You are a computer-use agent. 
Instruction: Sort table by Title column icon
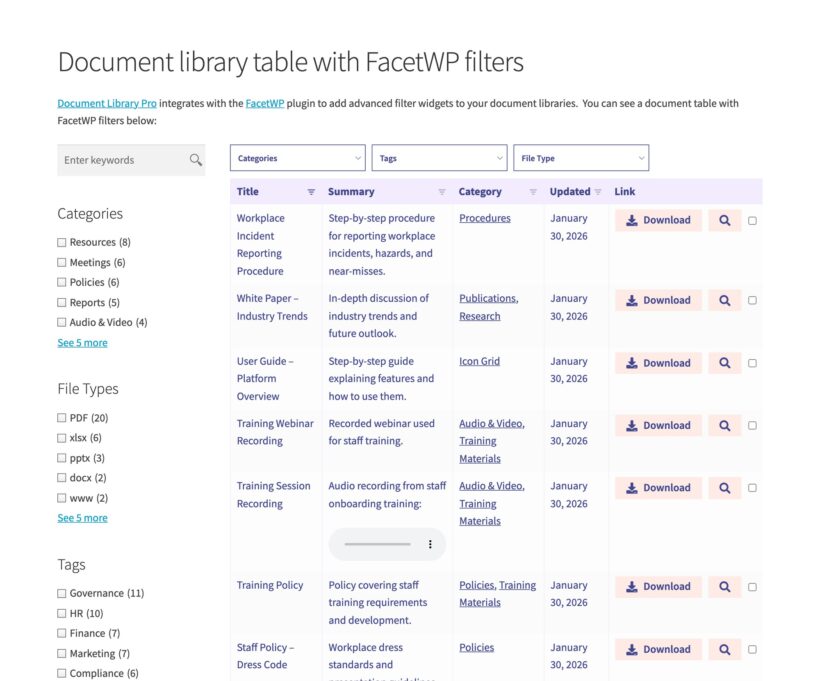[x=311, y=192]
